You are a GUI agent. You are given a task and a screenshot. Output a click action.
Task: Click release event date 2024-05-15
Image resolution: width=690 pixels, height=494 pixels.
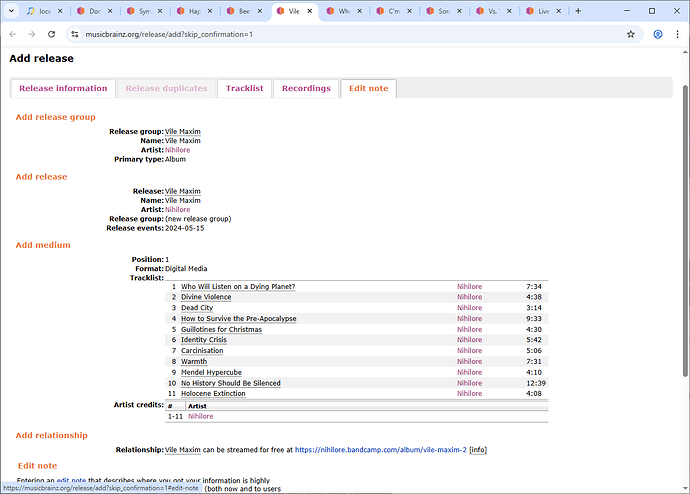coord(184,228)
